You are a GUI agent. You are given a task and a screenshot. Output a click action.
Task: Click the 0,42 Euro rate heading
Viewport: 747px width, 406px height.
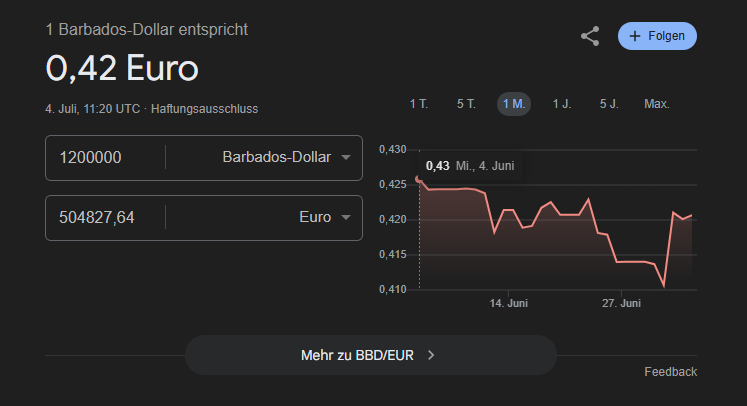122,69
